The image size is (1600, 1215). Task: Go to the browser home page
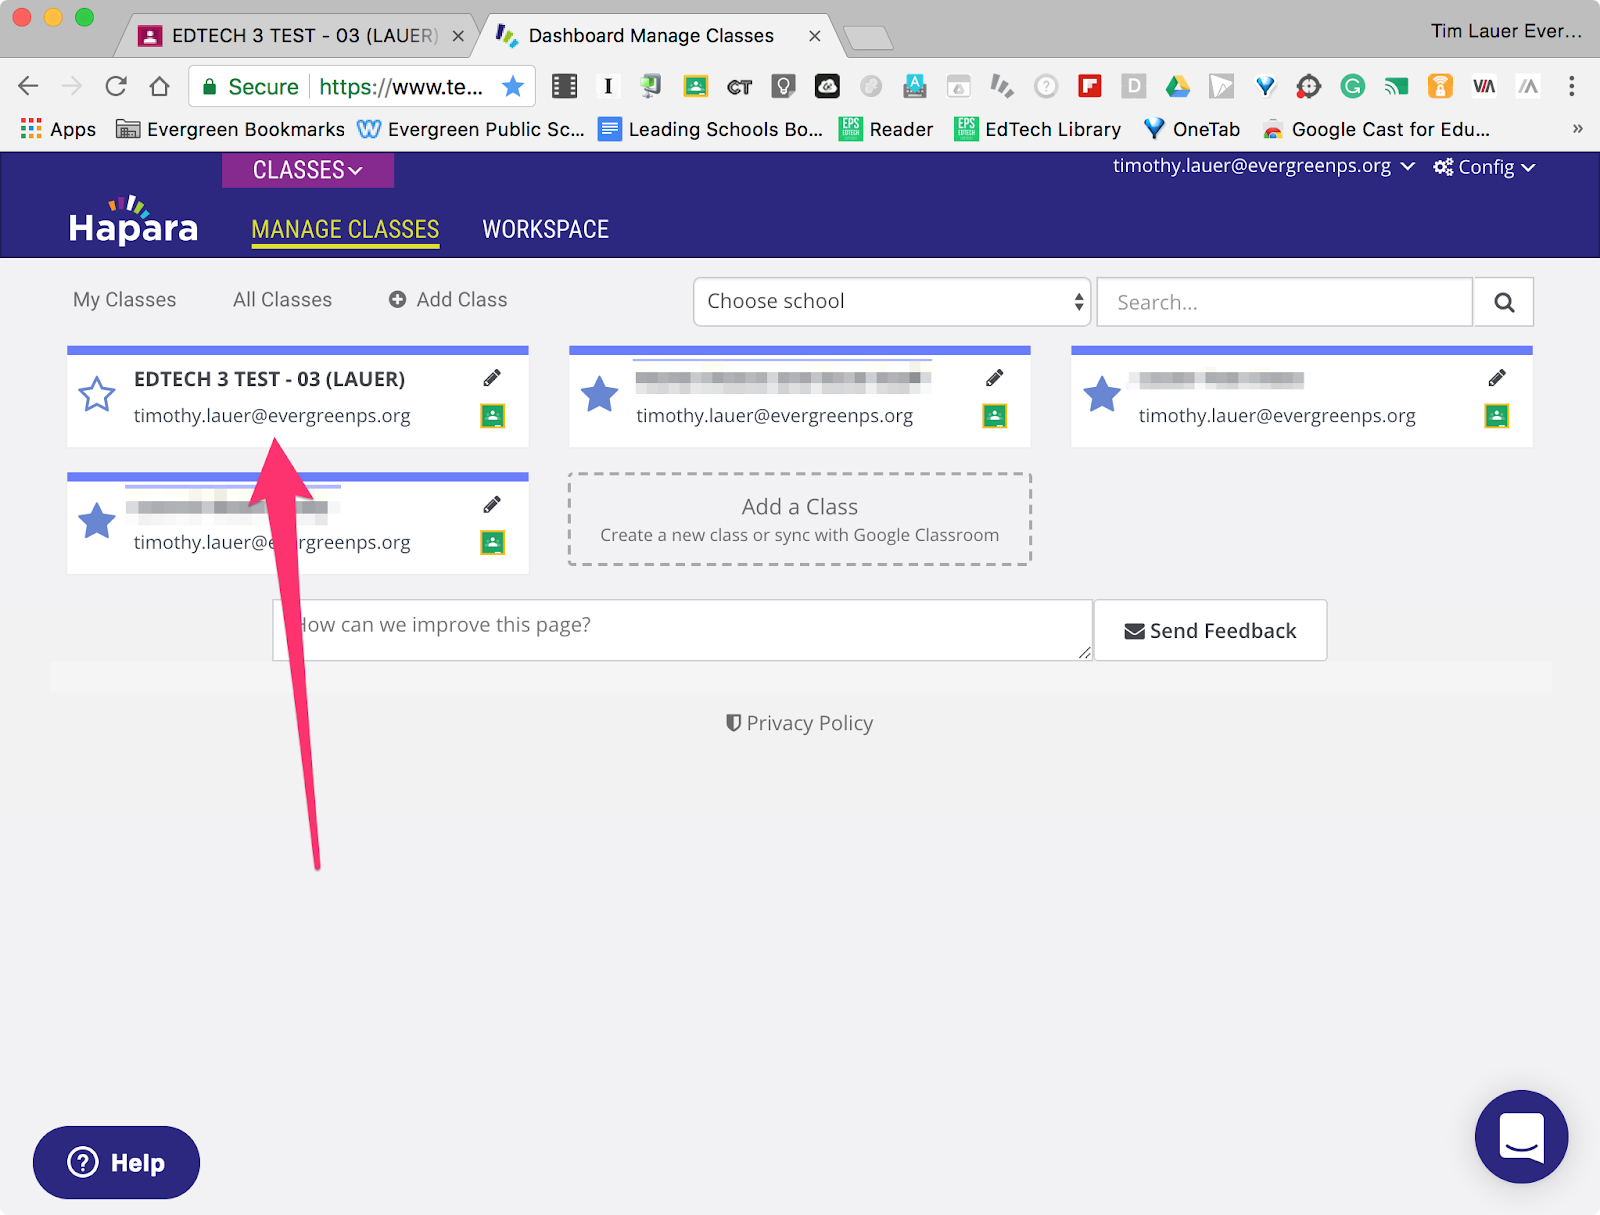[x=159, y=86]
